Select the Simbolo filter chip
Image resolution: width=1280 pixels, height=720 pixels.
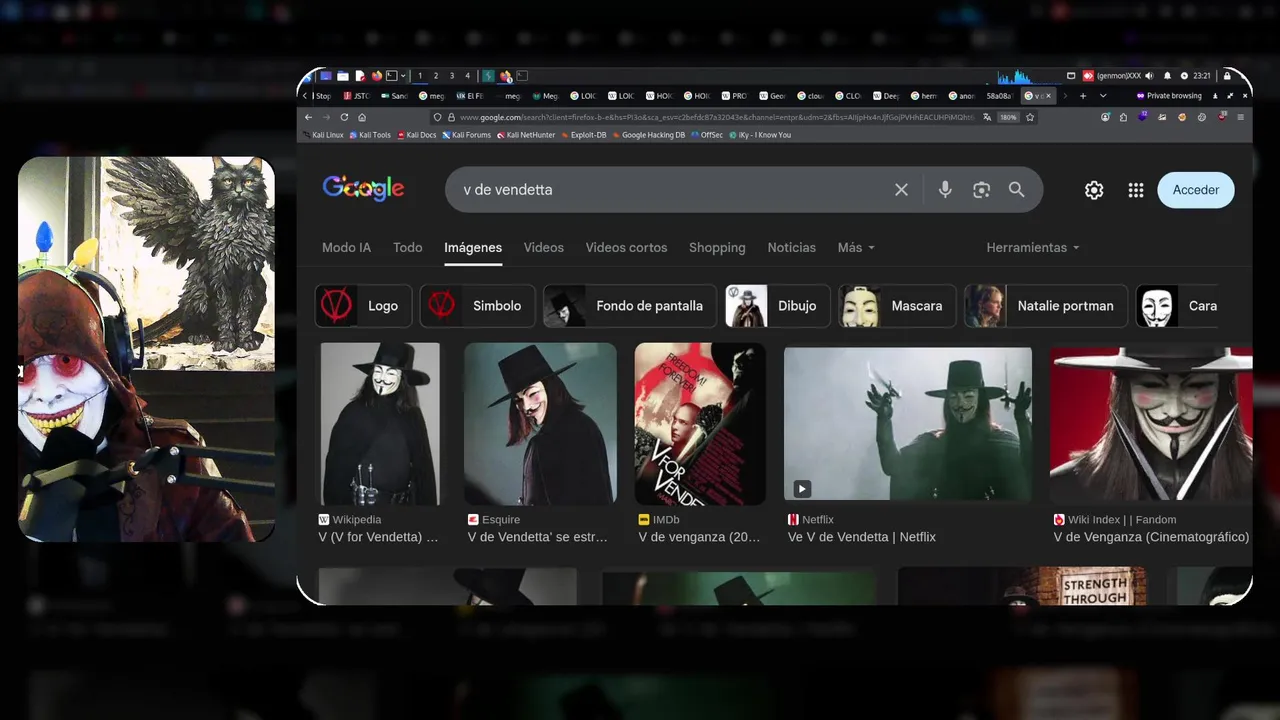coord(478,306)
